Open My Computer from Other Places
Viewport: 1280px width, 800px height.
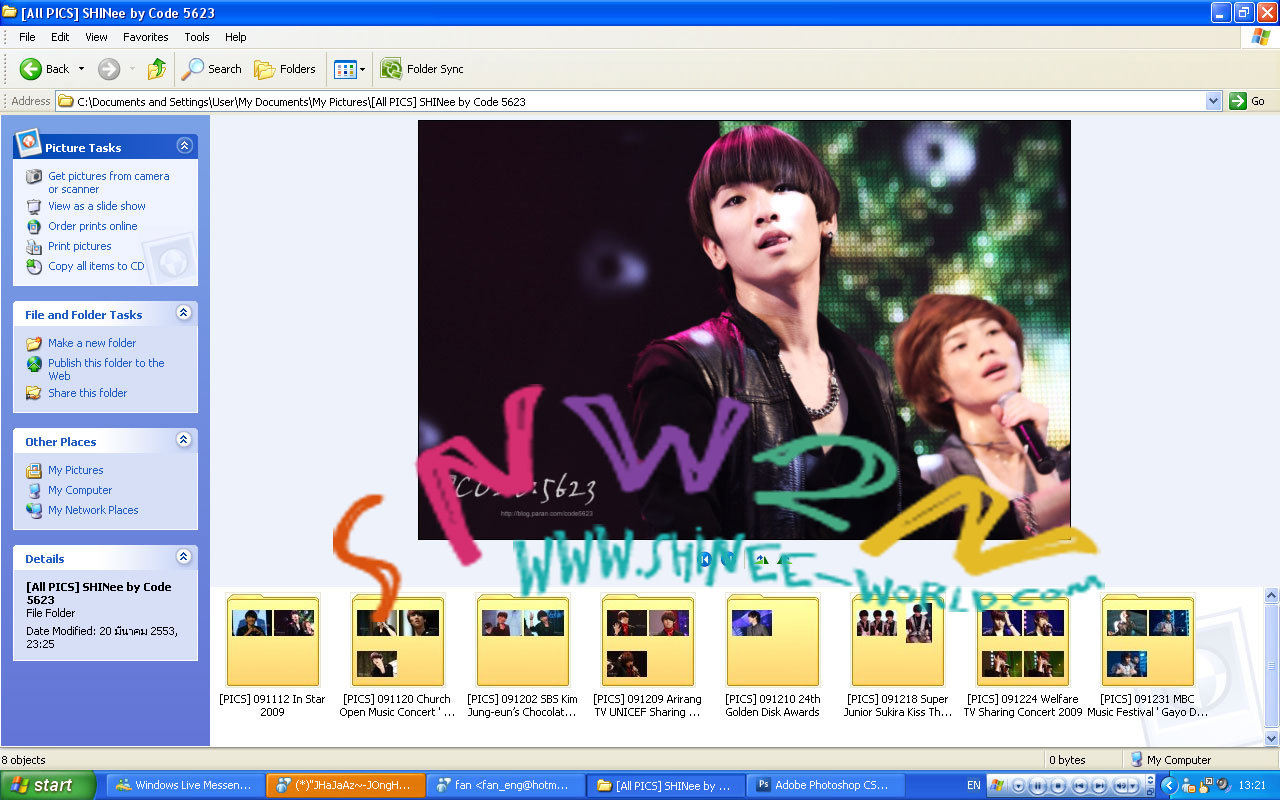(x=80, y=490)
